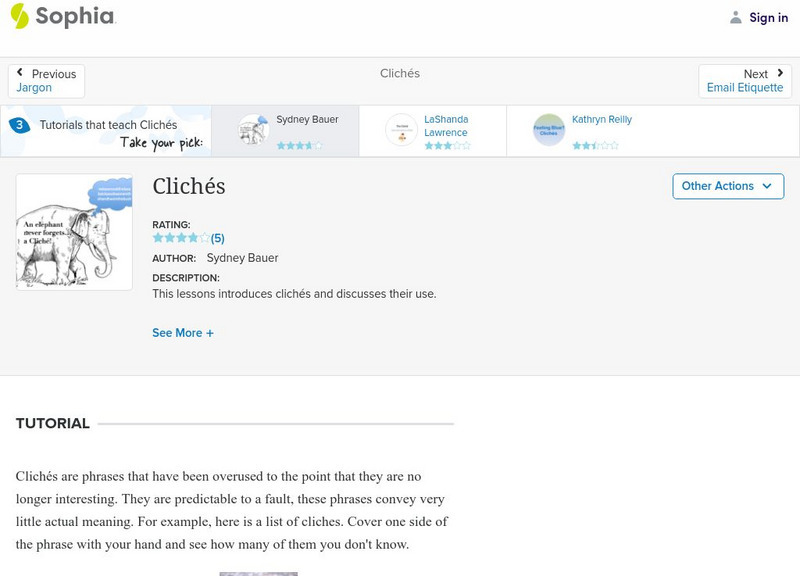This screenshot has height=576, width=800.
Task: Click the Other Actions chevron arrow
Action: click(x=767, y=186)
